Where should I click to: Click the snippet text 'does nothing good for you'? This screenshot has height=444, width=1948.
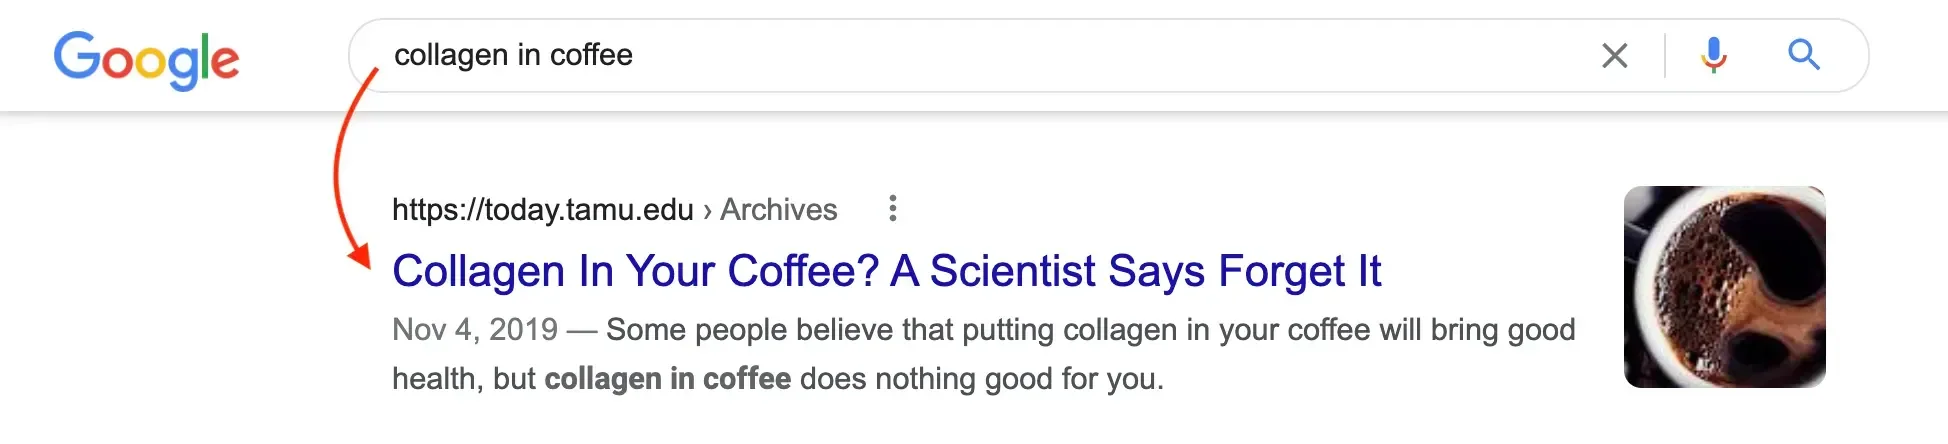coord(982,379)
